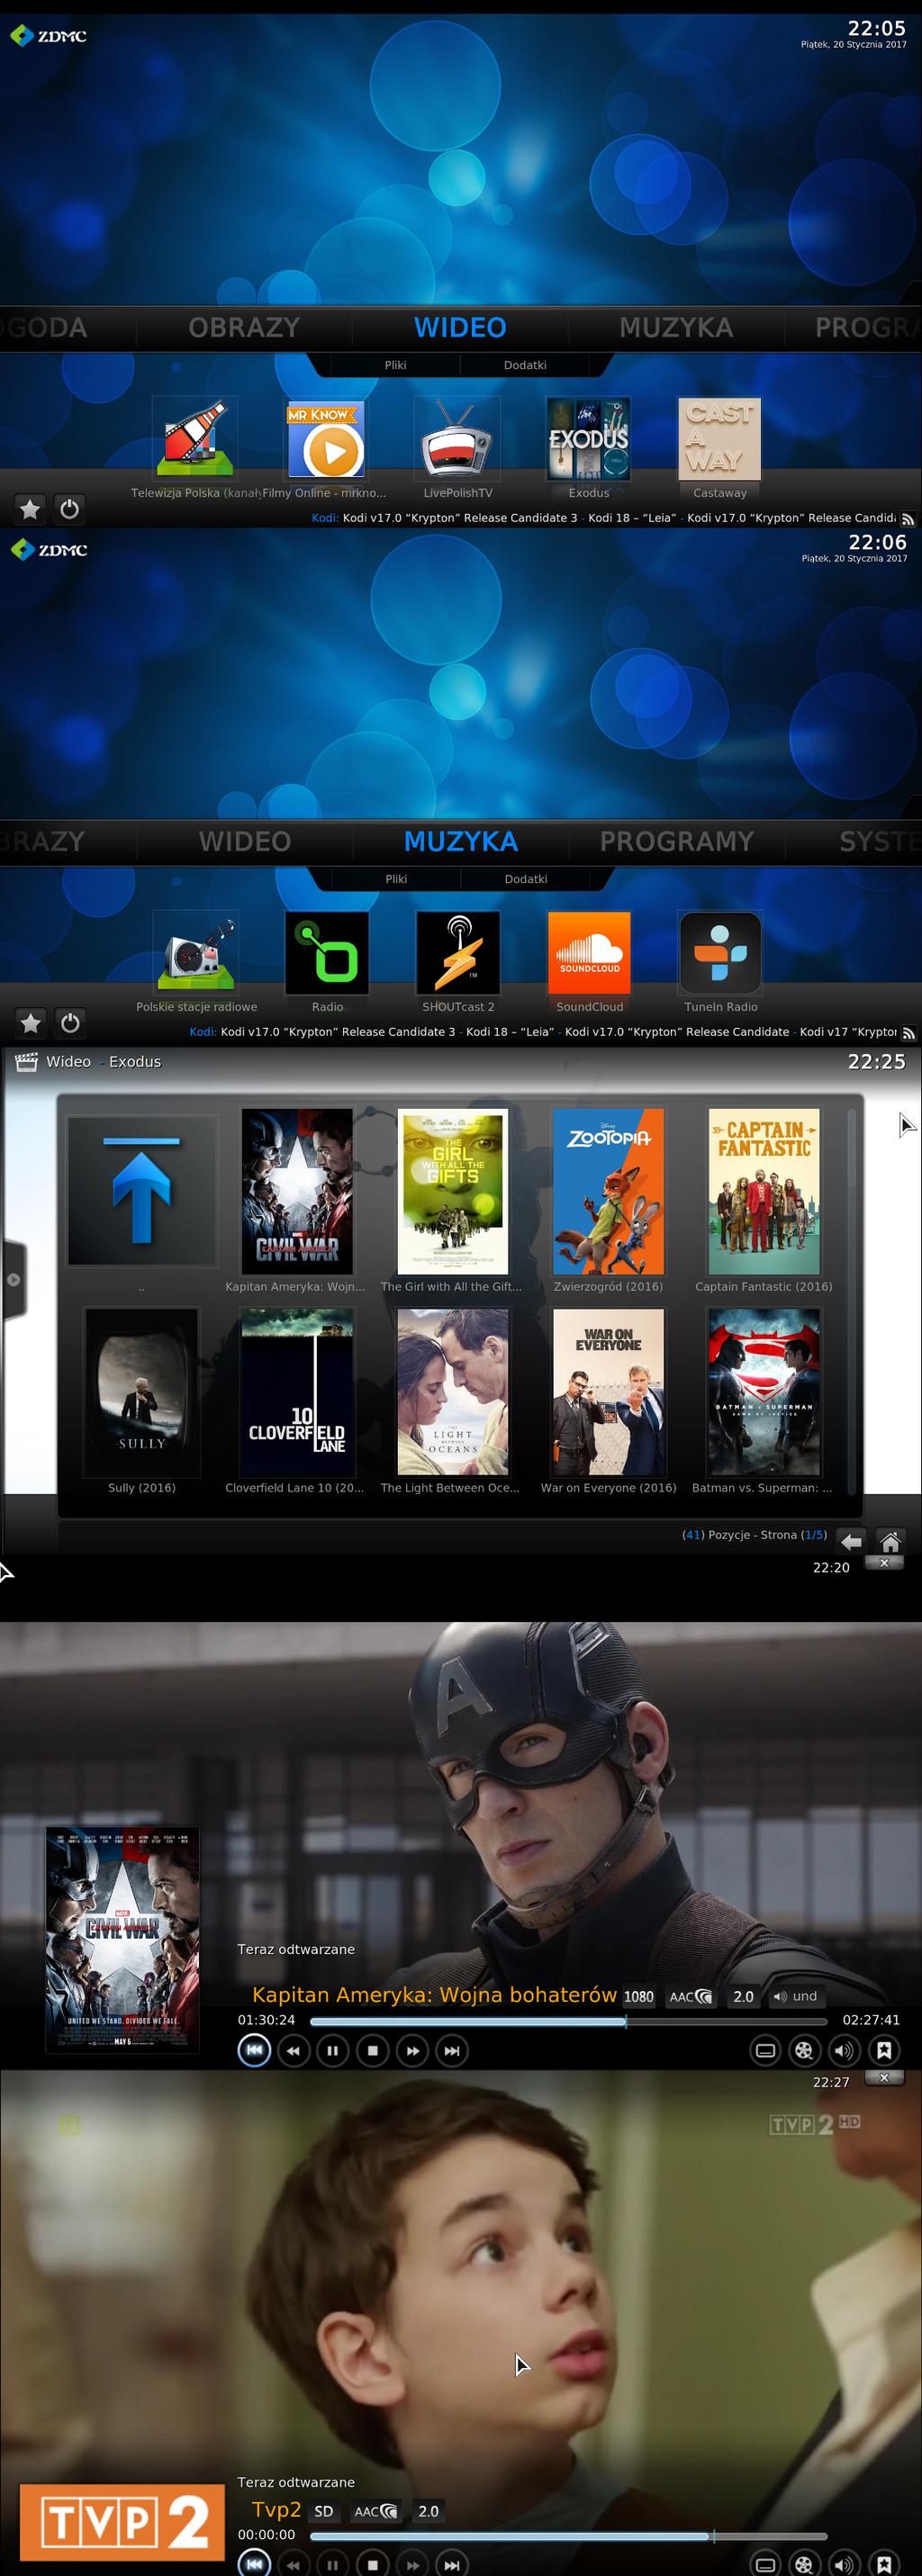Stop the TVP2 channel playback
The height and width of the screenshot is (2576, 922).
[372, 2564]
